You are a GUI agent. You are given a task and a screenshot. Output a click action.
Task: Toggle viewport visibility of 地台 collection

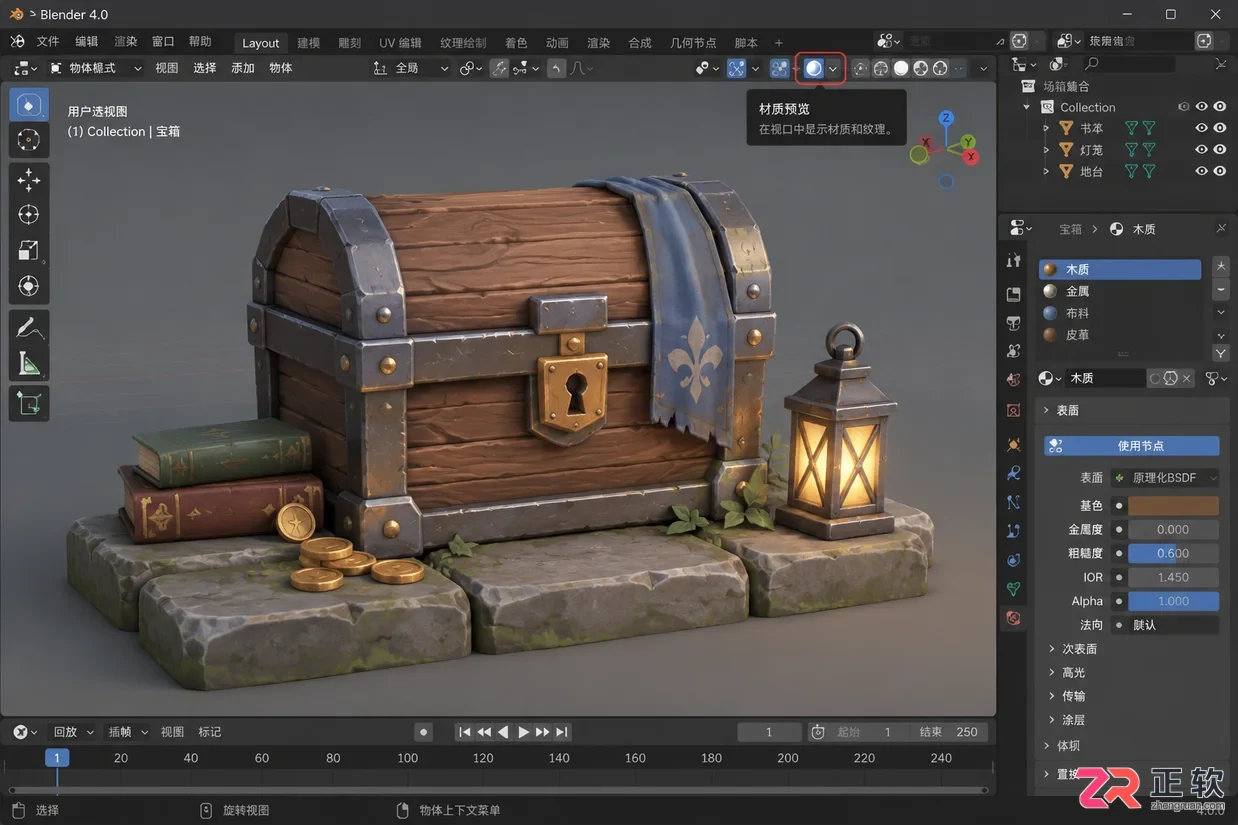1202,171
